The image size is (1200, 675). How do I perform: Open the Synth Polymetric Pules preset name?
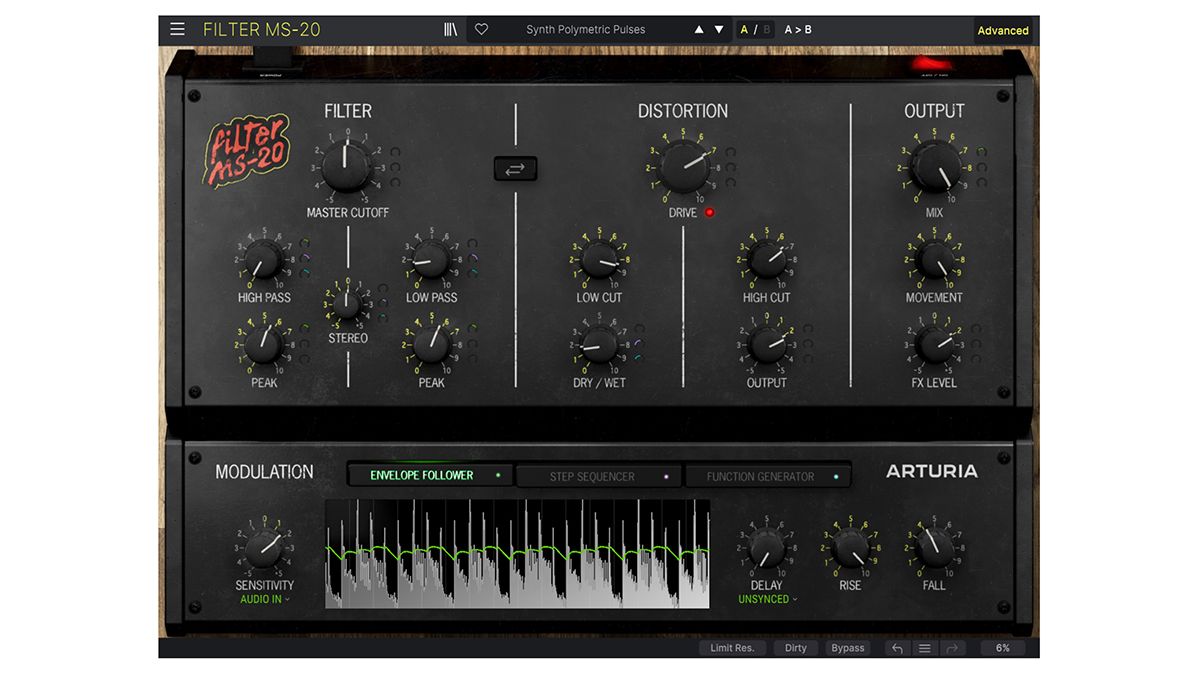(586, 30)
